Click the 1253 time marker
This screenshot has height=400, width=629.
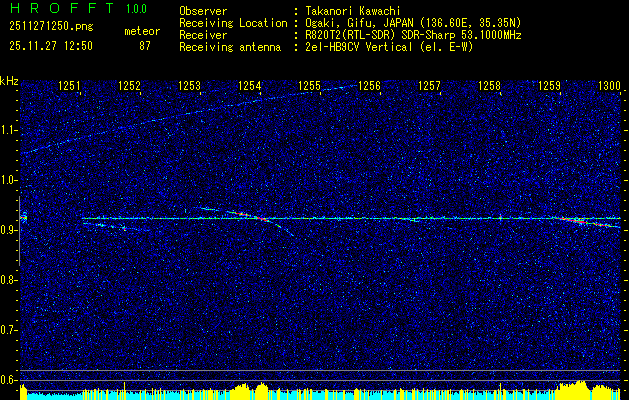click(189, 85)
